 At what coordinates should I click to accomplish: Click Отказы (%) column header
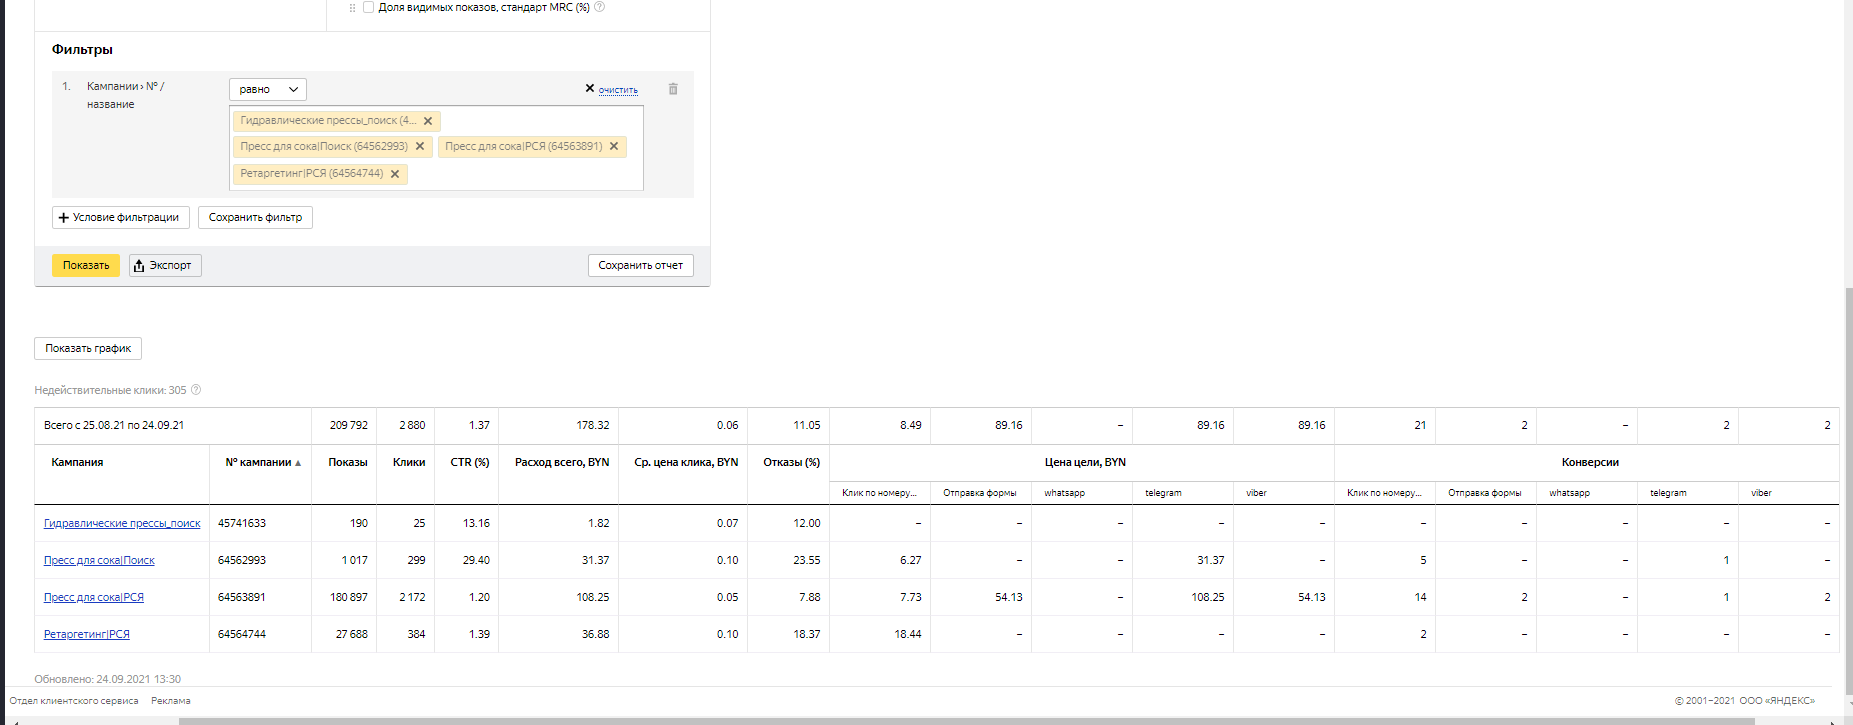coord(791,462)
